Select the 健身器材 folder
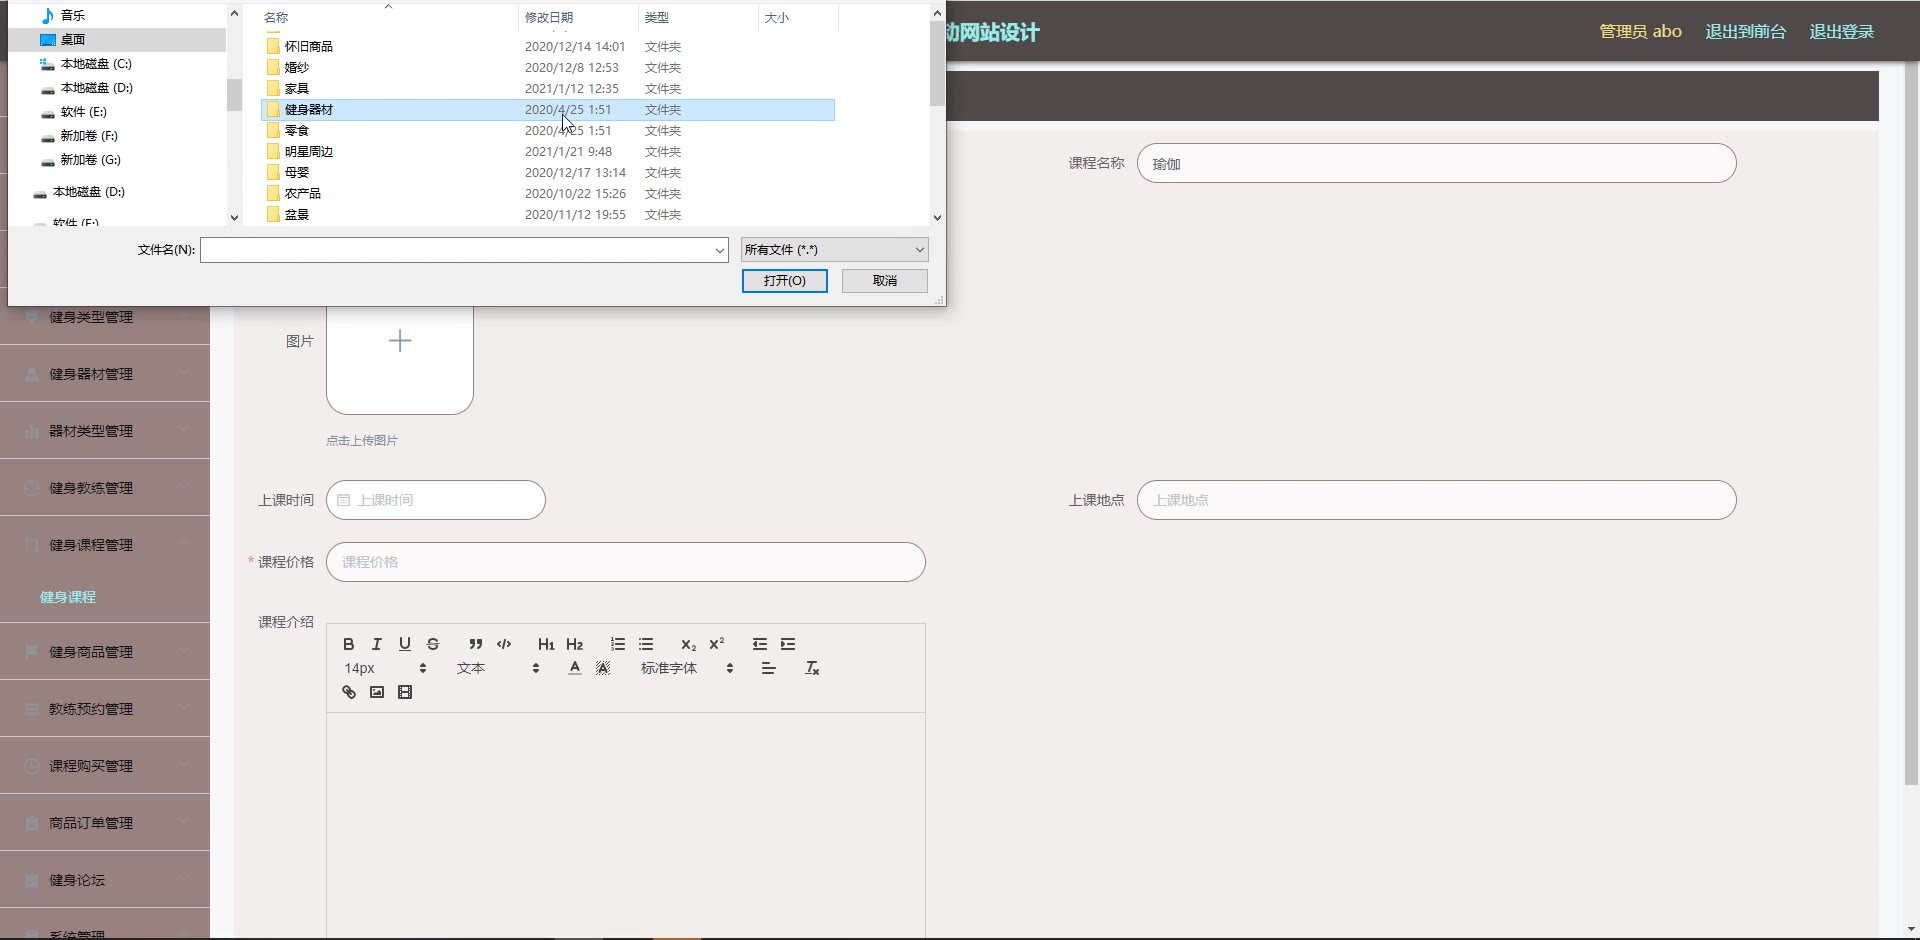This screenshot has height=940, width=1920. pos(548,110)
